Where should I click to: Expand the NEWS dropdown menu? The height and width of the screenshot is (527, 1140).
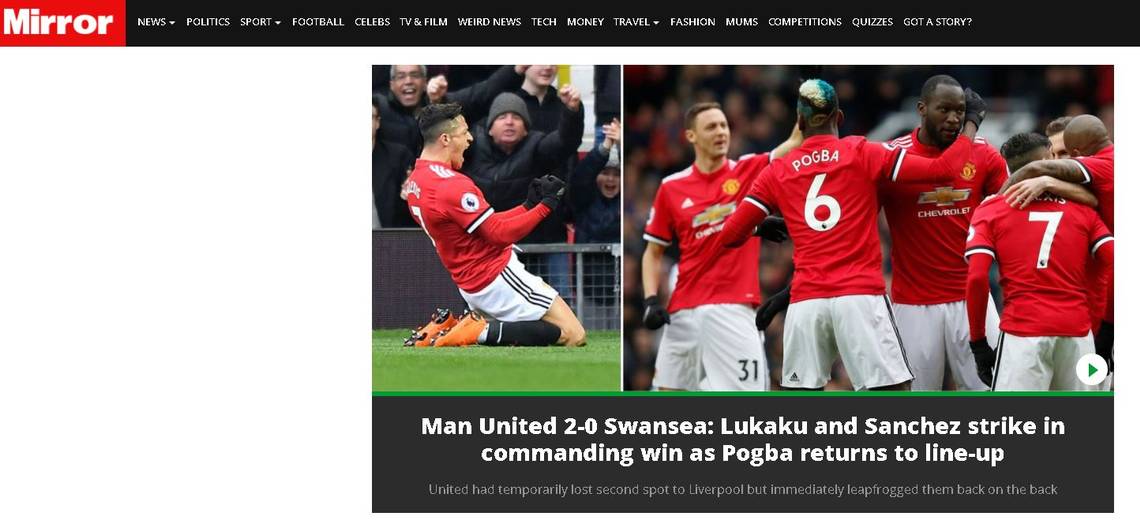click(x=156, y=22)
